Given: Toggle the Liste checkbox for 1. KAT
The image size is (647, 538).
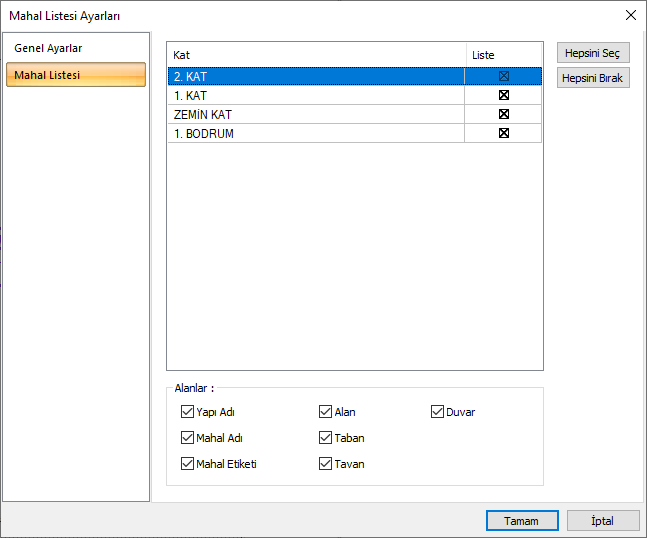Looking at the screenshot, I should click(x=504, y=95).
